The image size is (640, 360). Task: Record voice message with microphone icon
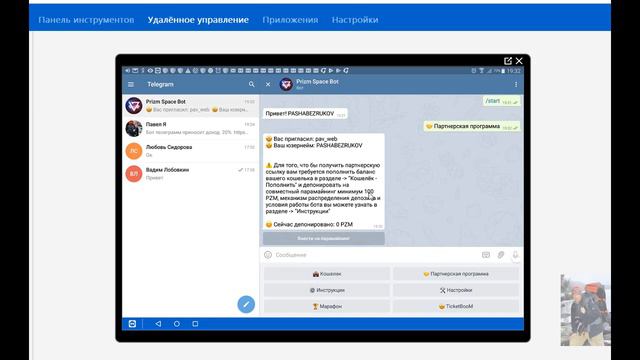(x=516, y=255)
